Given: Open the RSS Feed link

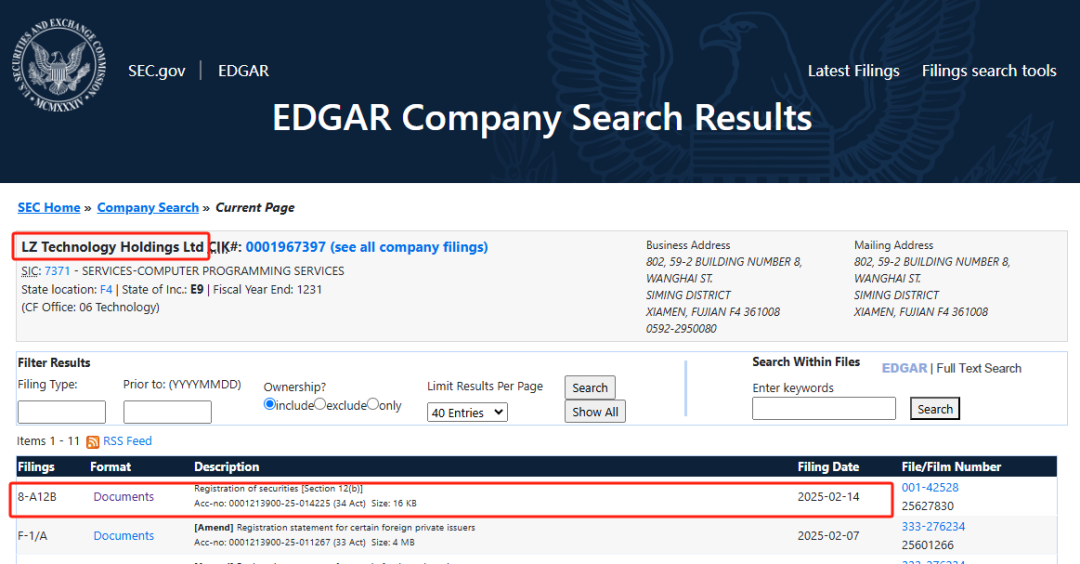Looking at the screenshot, I should point(127,441).
